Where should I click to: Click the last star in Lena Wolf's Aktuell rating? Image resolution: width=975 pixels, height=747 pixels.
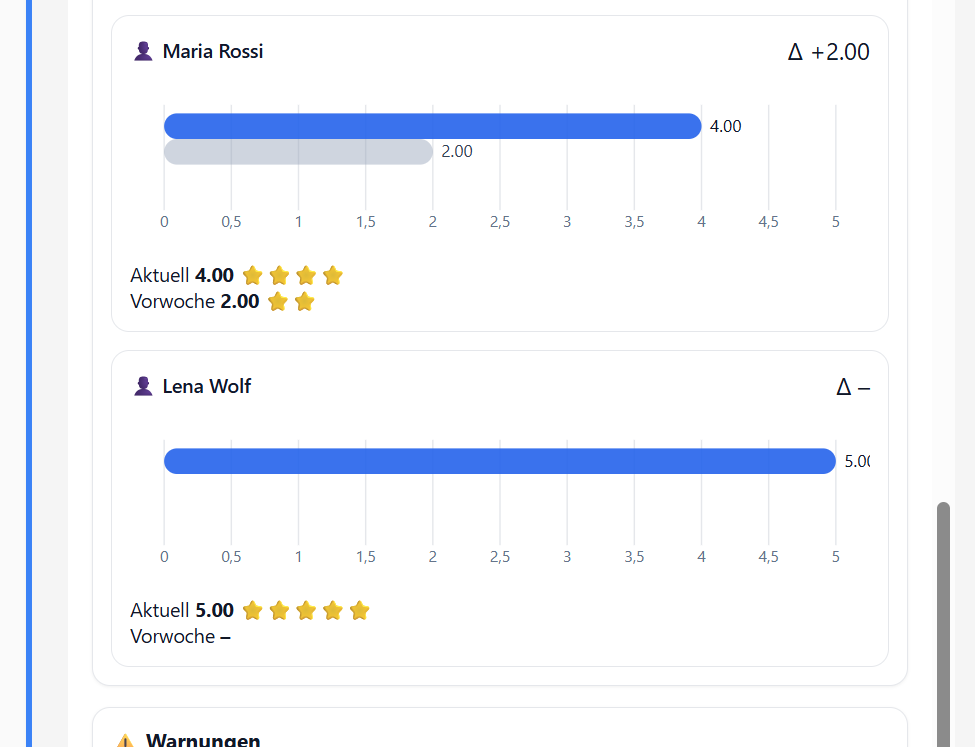360,610
